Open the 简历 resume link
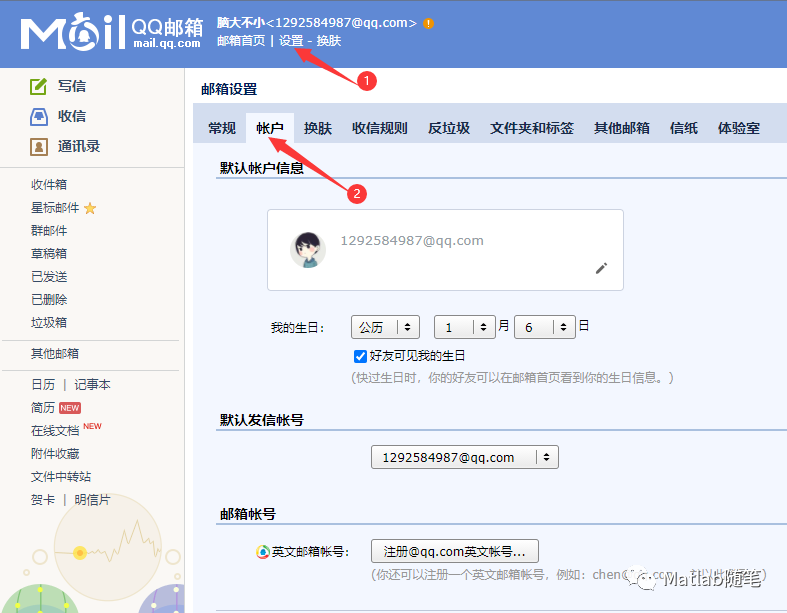 click(x=43, y=408)
